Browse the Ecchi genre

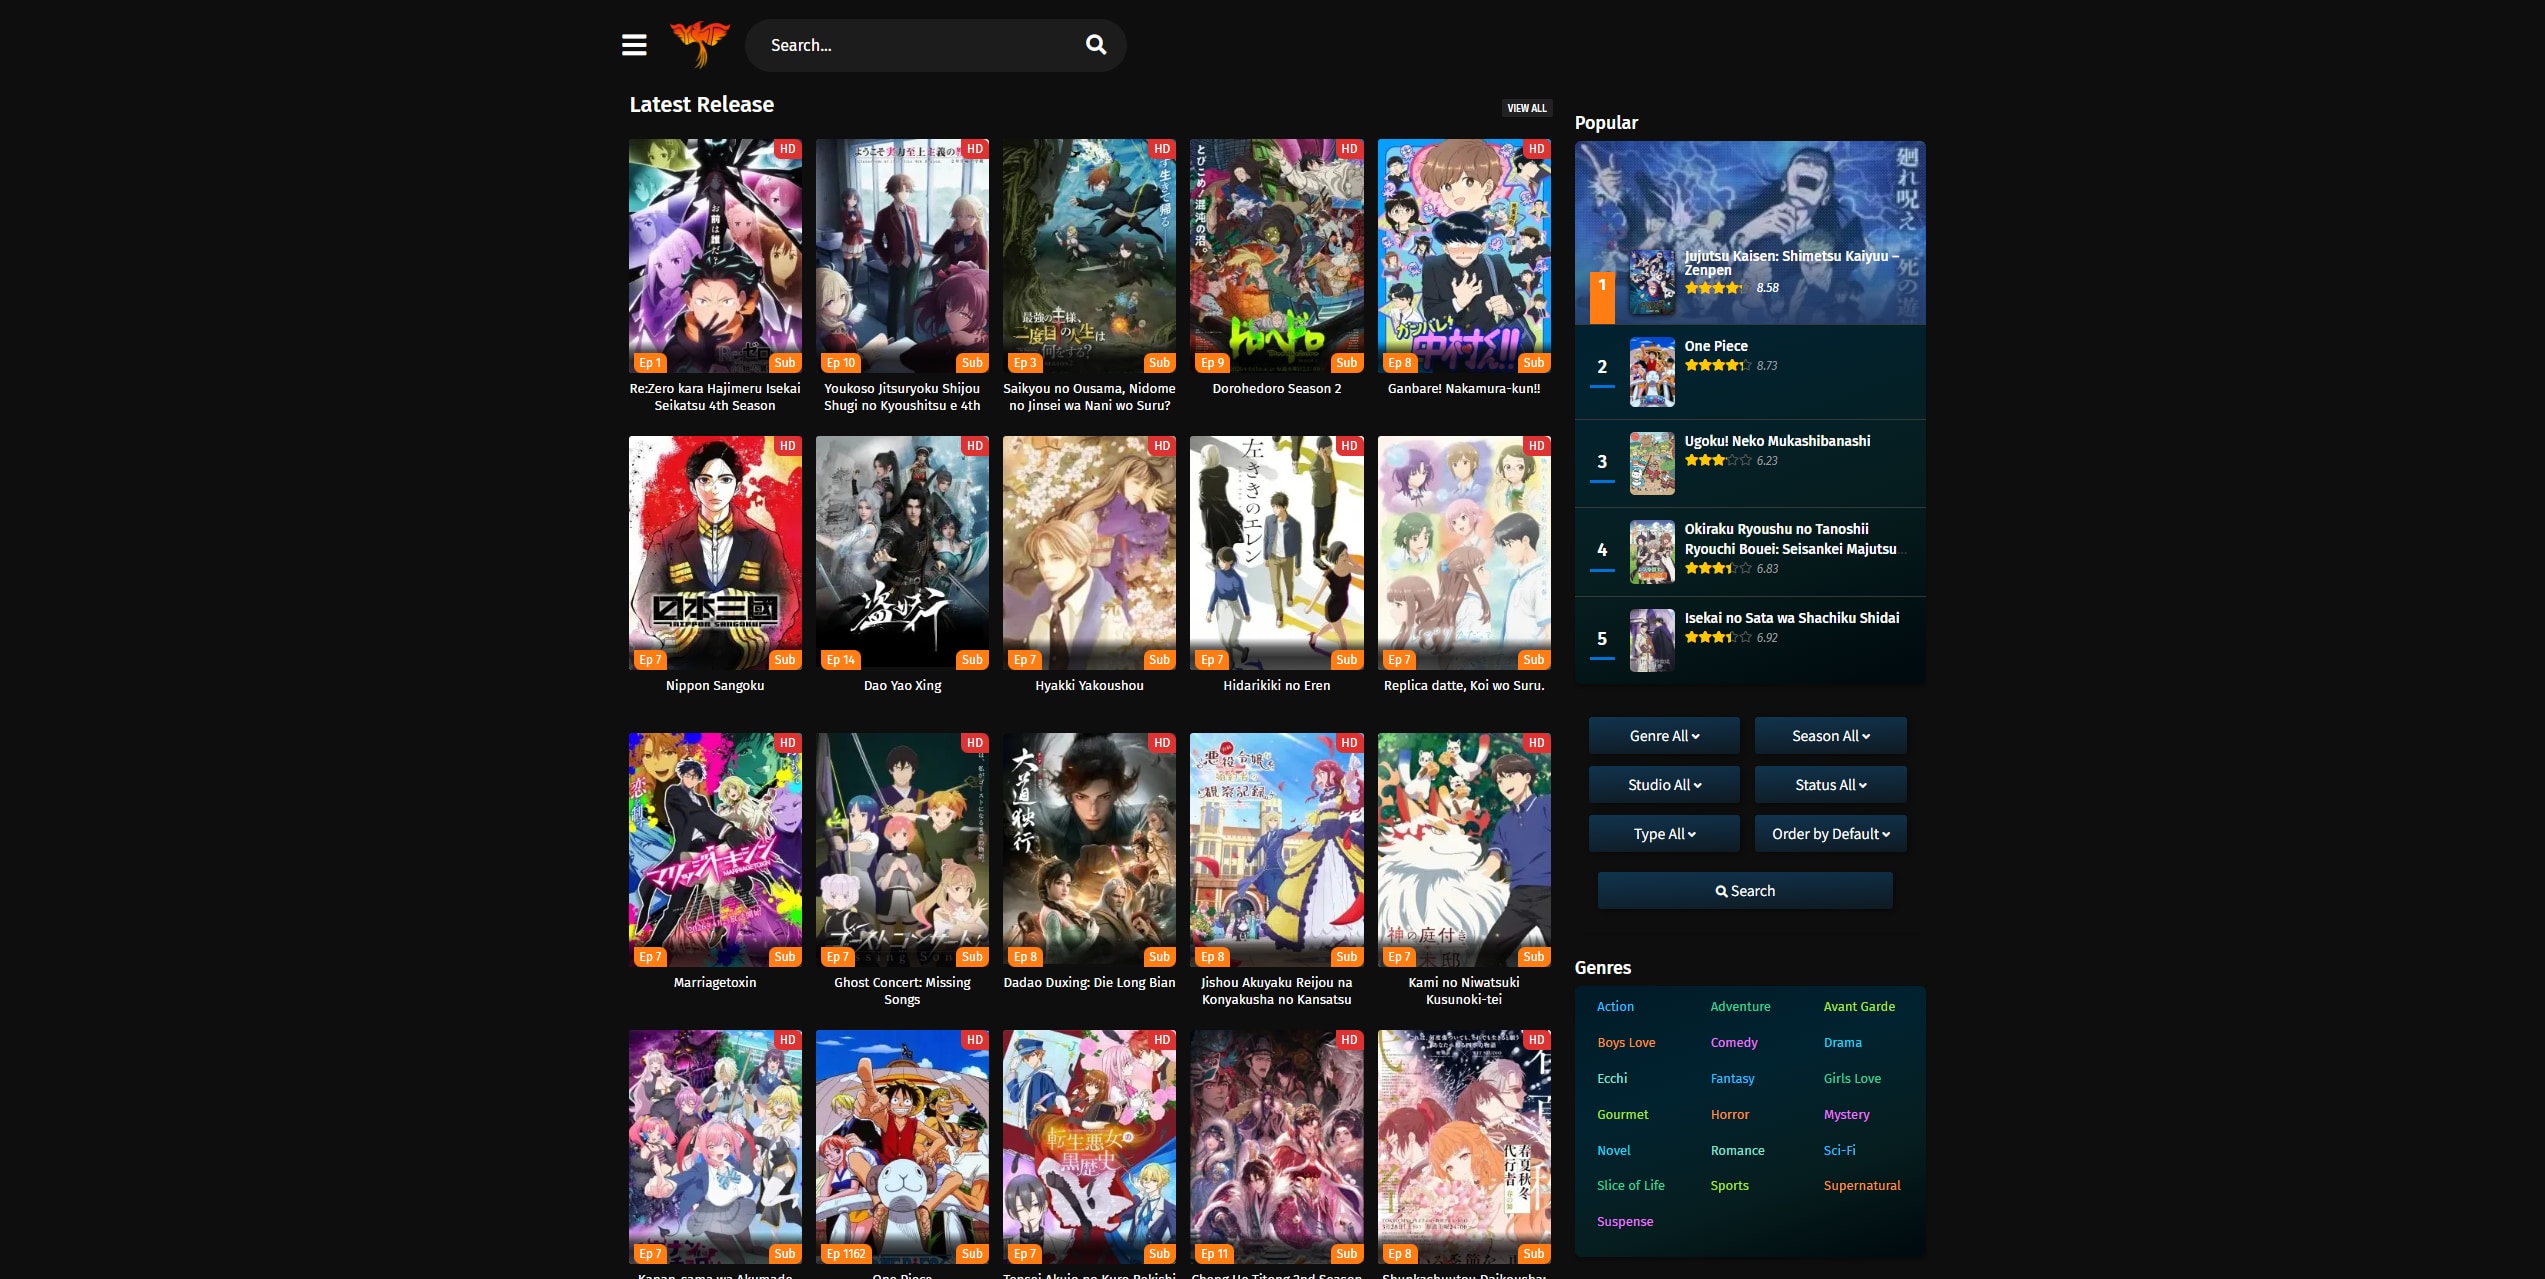pos(1612,1079)
